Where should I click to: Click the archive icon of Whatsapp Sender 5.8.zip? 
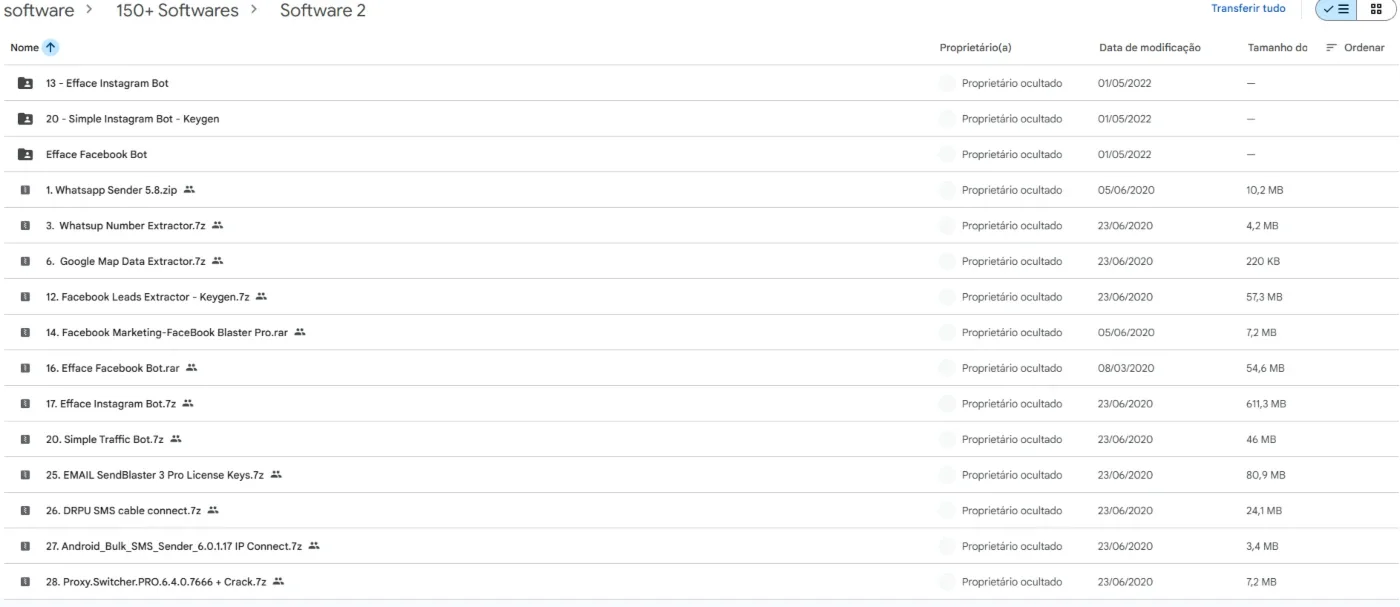[x=25, y=190]
